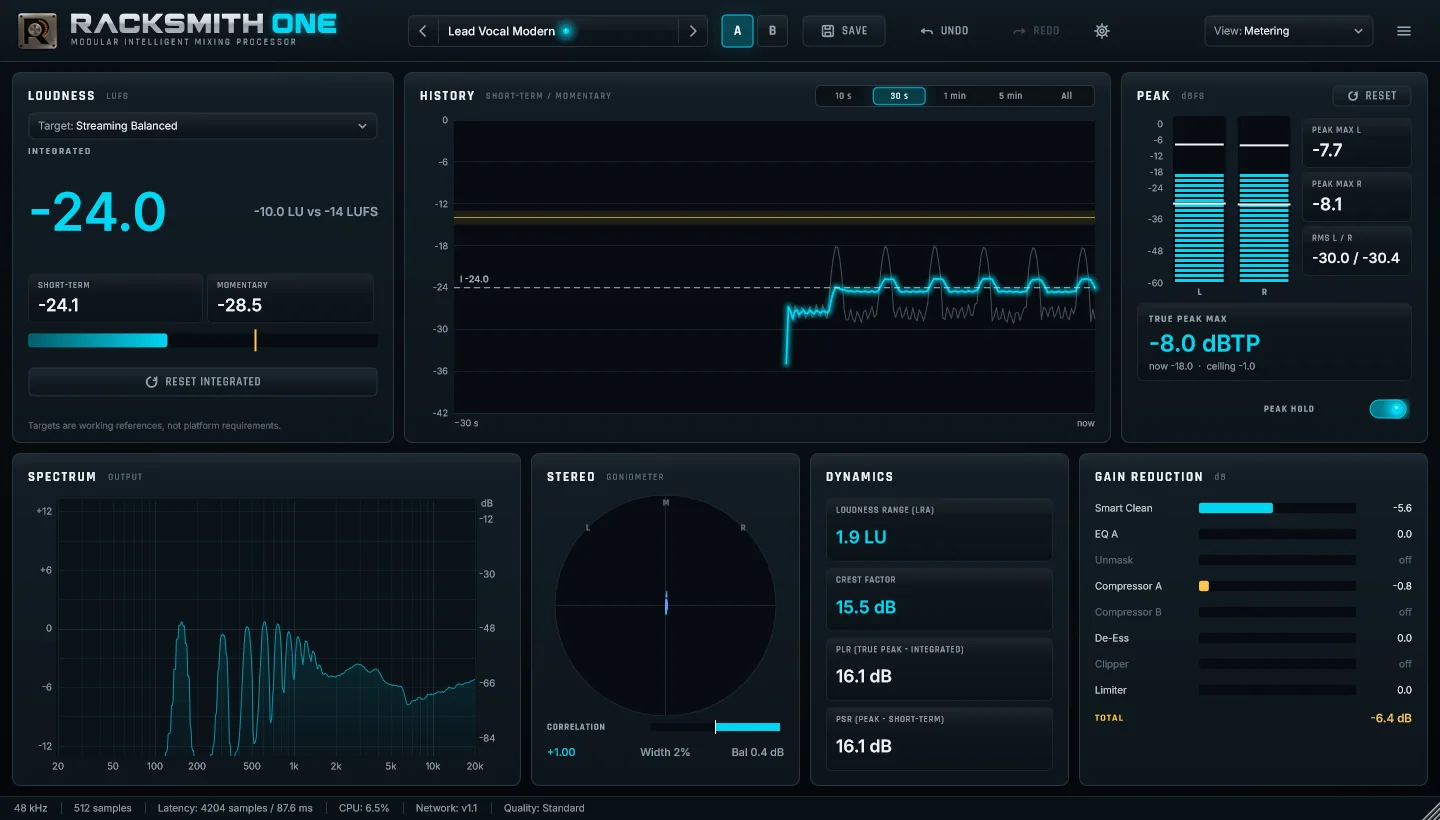Click the Peak Max L -7.7 readout
The height and width of the screenshot is (820, 1440).
pyautogui.click(x=1356, y=143)
